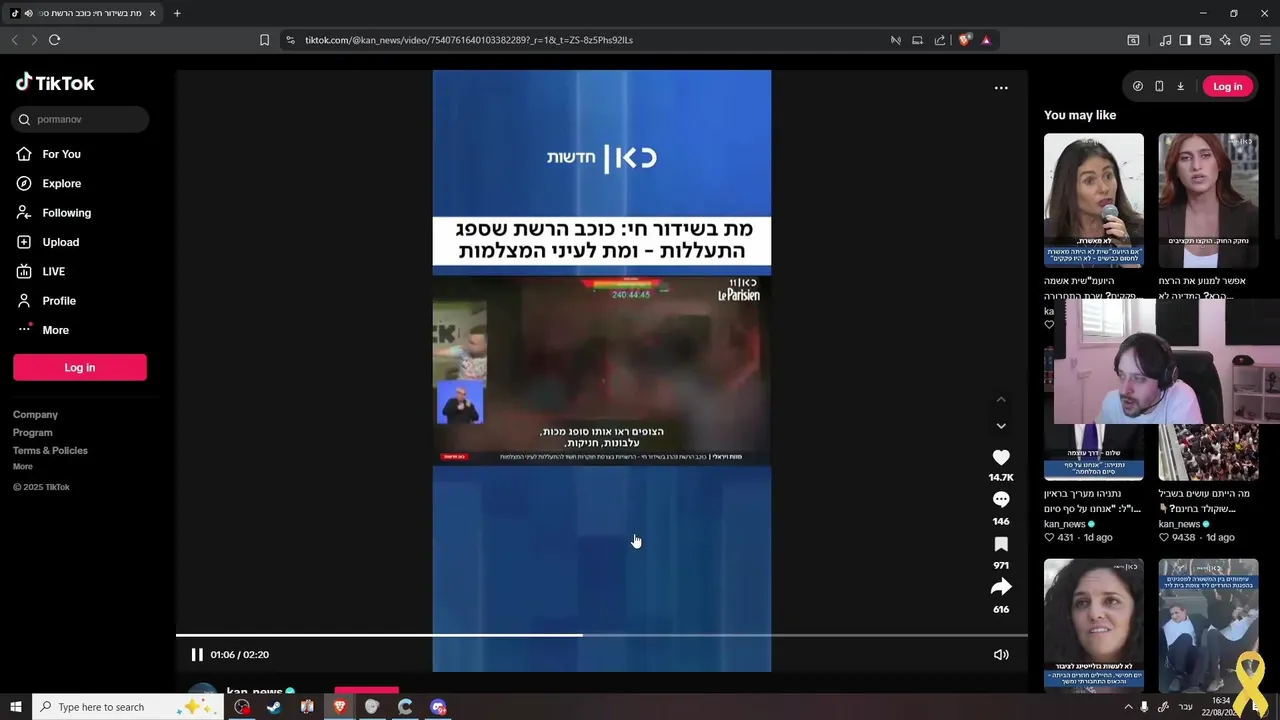Open the kan_news link with 431 likes

tap(1065, 524)
